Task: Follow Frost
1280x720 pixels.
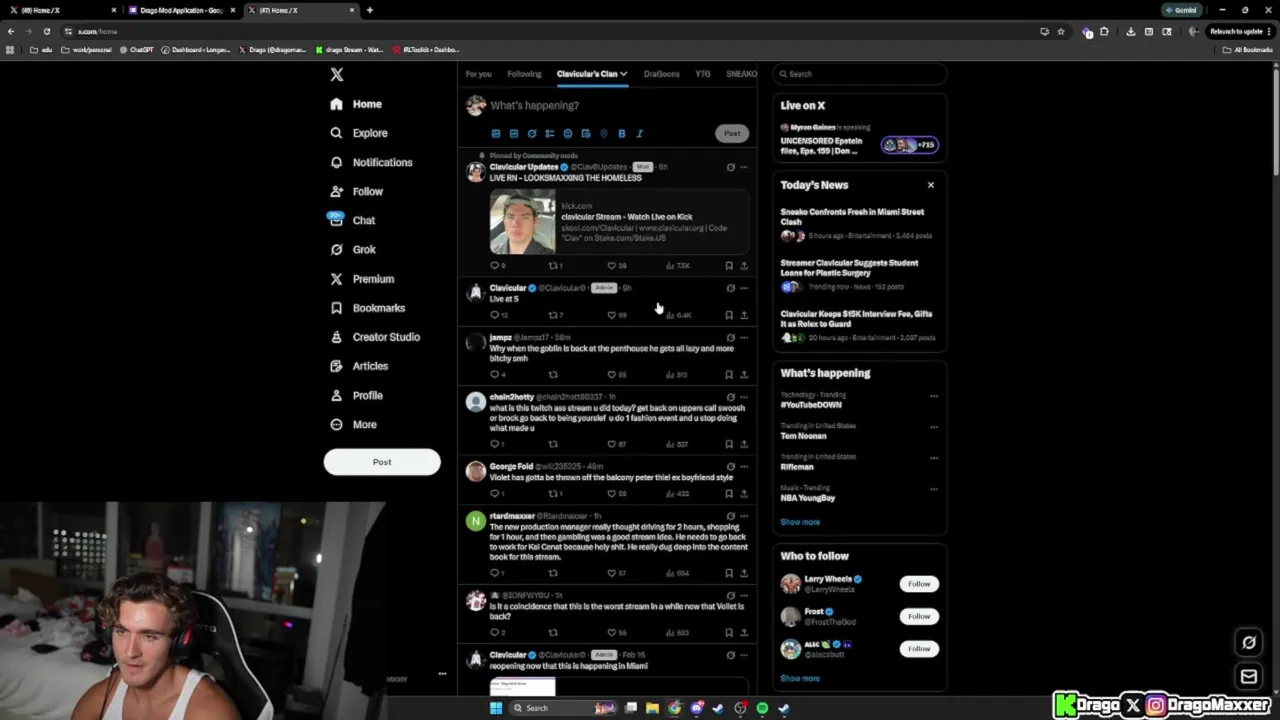Action: 919,616
